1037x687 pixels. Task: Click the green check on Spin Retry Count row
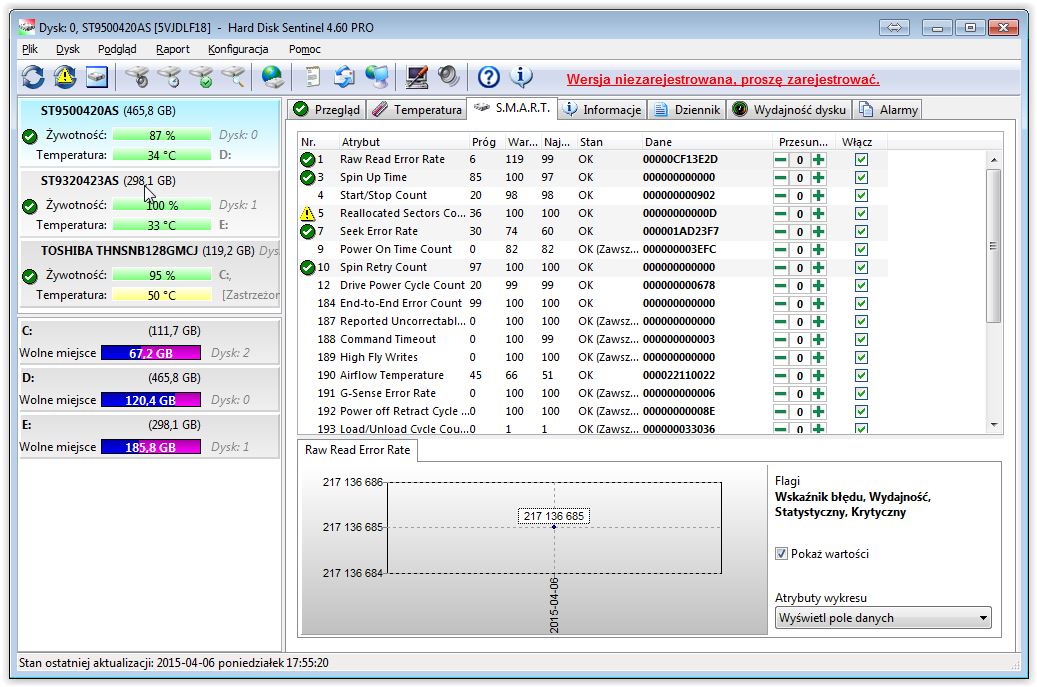pyautogui.click(x=307, y=267)
